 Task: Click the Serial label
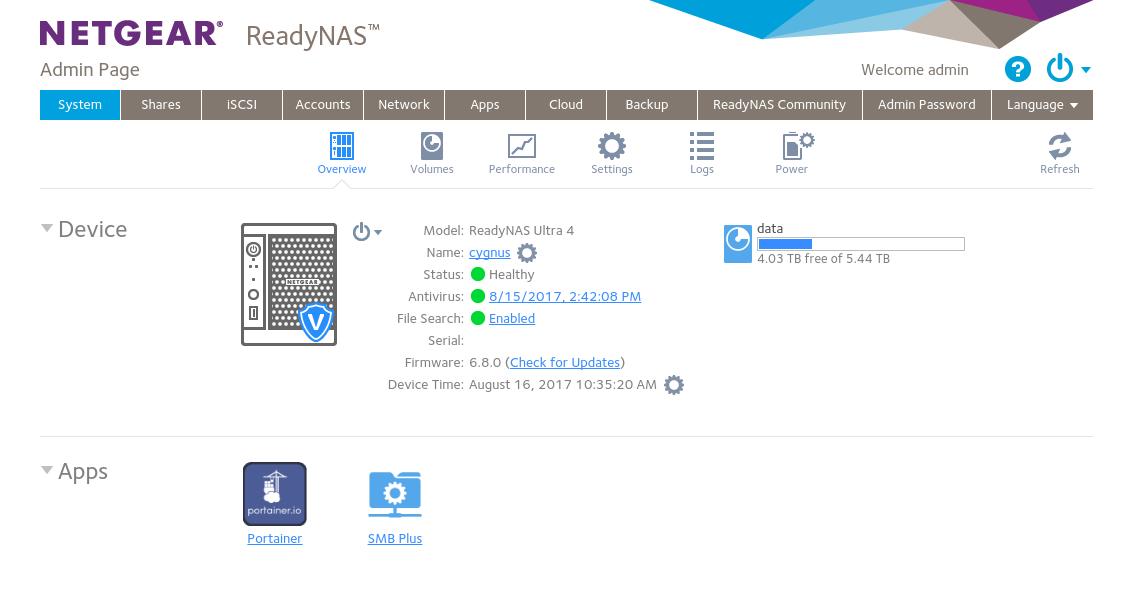click(x=445, y=341)
